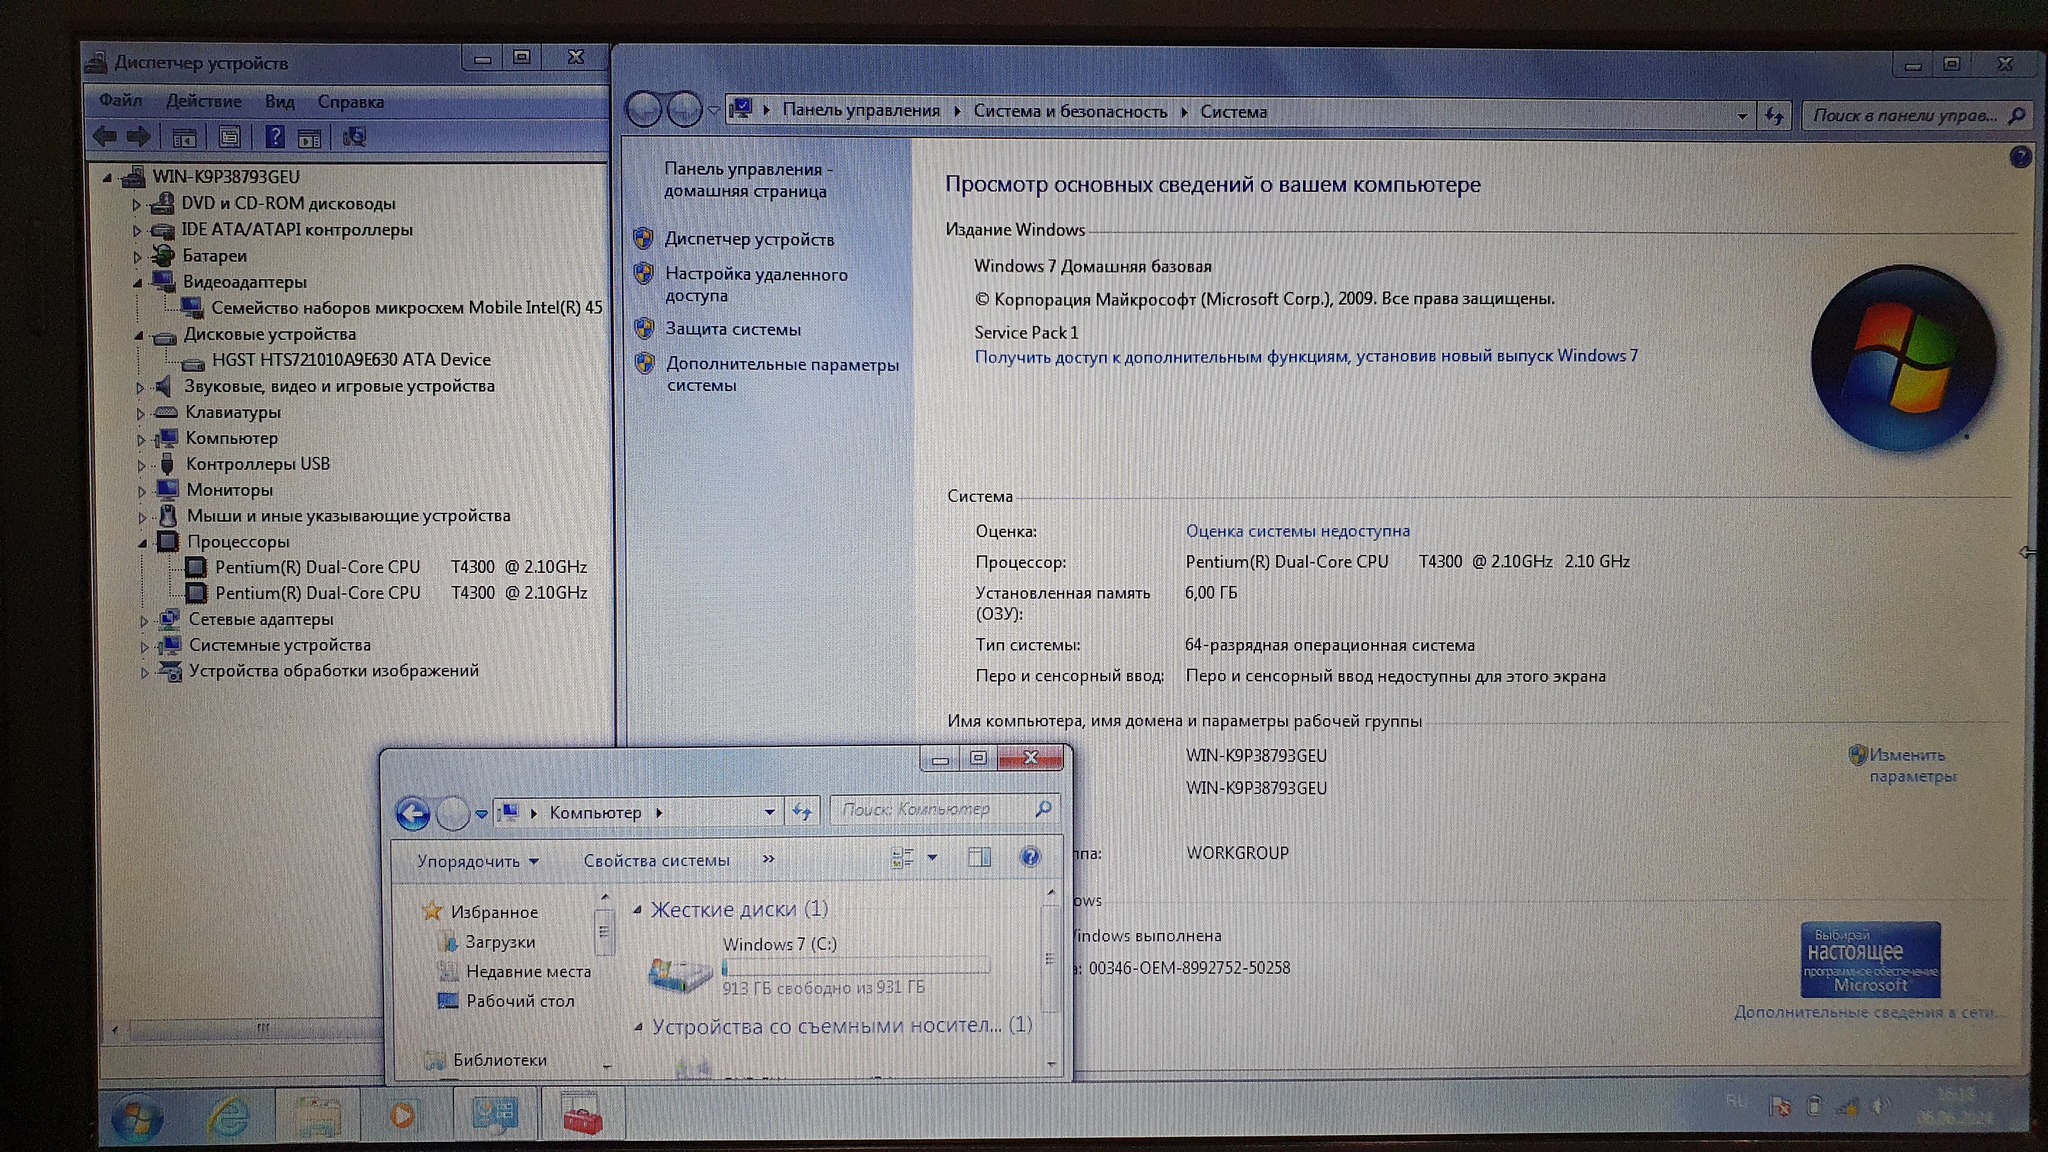Open the Упорядочить dropdown
The image size is (2048, 1152).
tap(477, 861)
